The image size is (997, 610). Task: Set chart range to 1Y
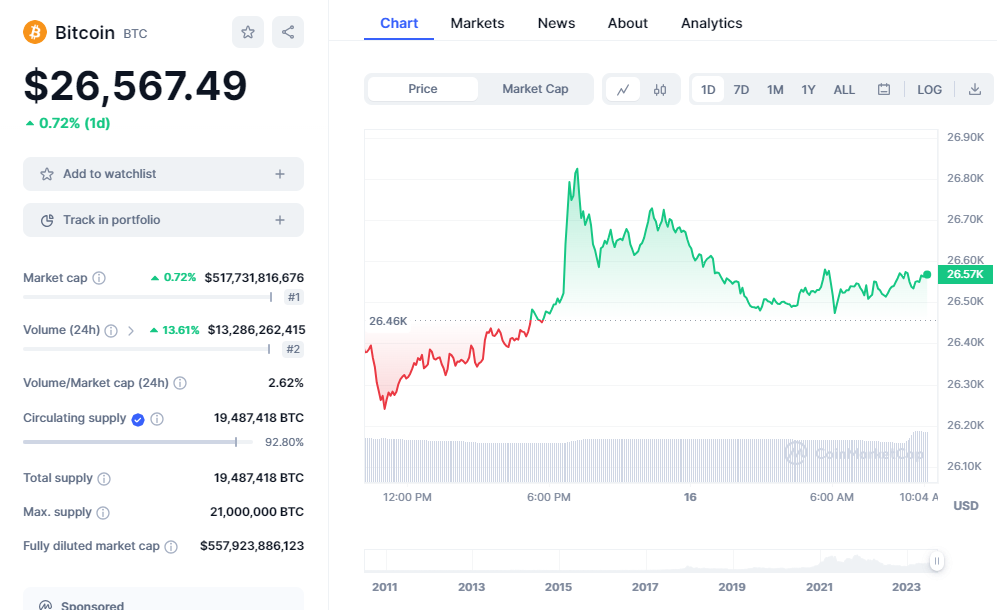point(808,90)
